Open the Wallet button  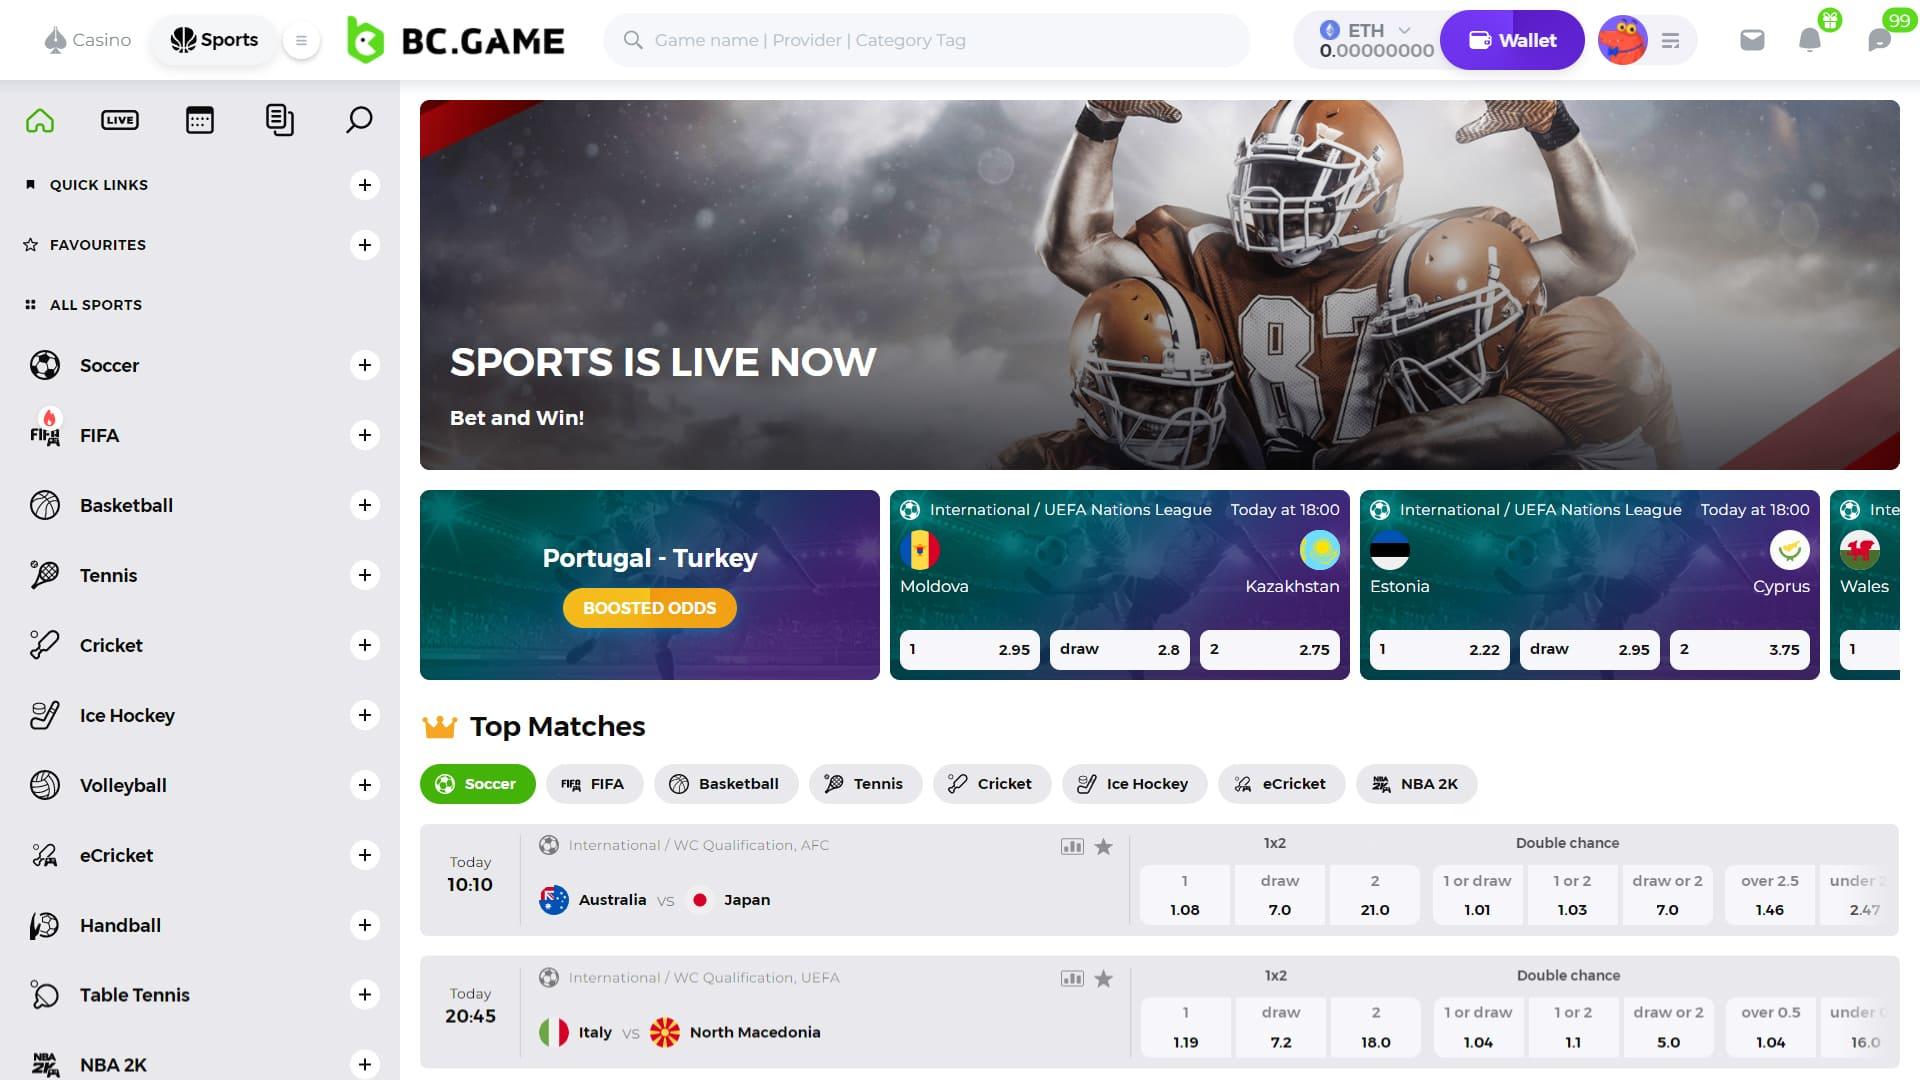click(1512, 40)
